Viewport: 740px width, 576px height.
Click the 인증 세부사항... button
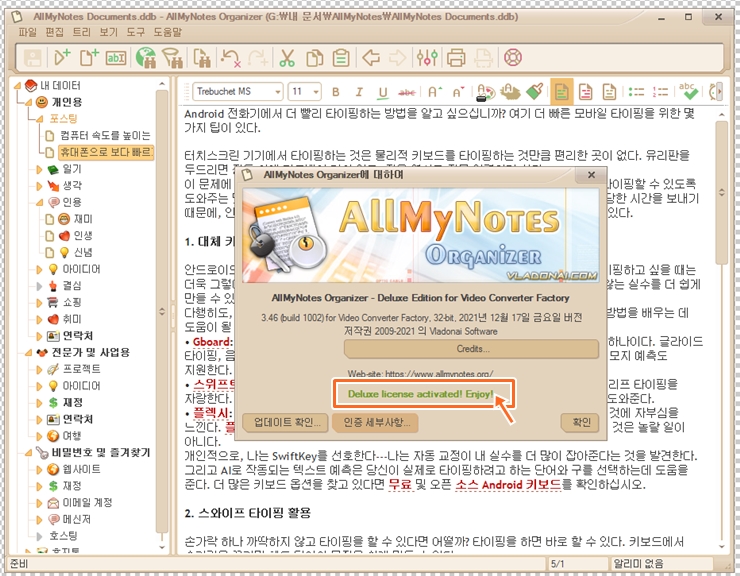click(x=376, y=423)
